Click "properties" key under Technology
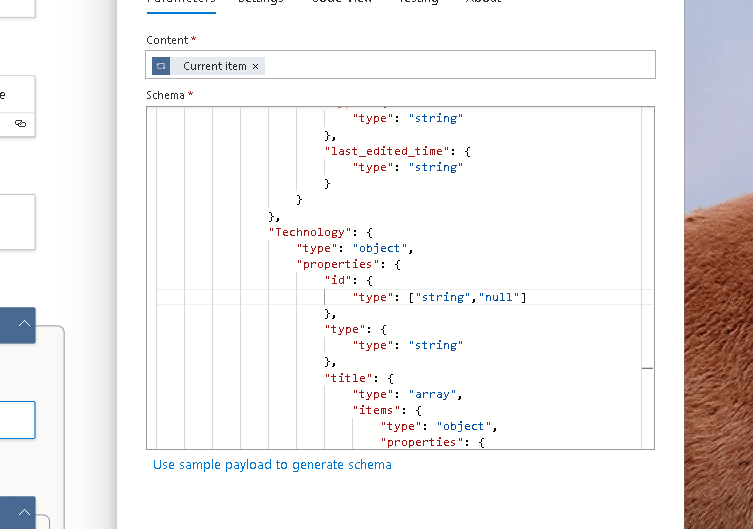This screenshot has height=529, width=753. pos(338,264)
